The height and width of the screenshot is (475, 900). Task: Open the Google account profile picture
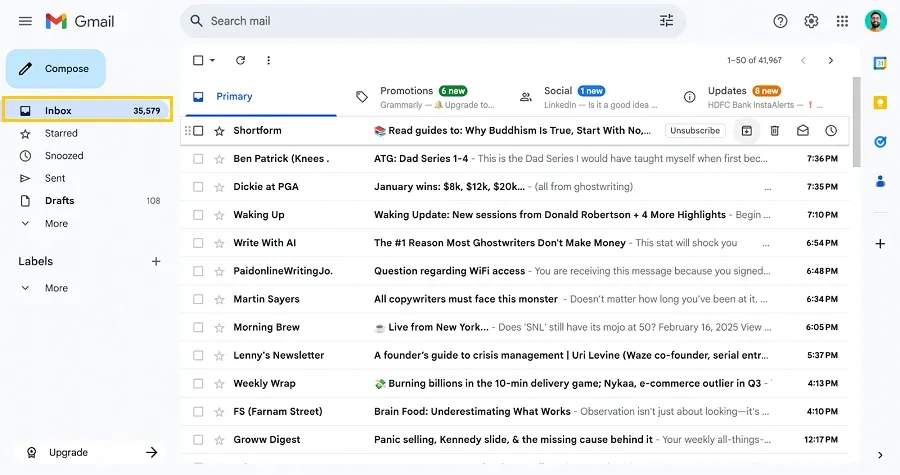coord(876,21)
